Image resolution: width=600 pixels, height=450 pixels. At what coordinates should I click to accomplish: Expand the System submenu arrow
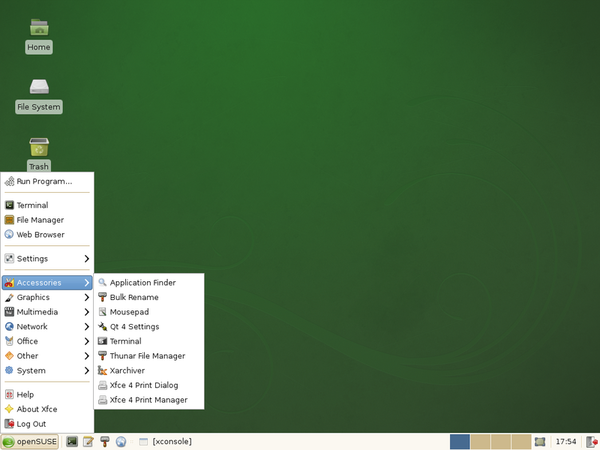(x=87, y=370)
